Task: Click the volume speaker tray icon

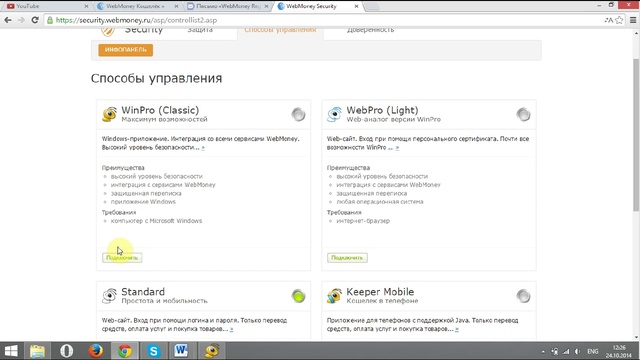Action: (577, 351)
